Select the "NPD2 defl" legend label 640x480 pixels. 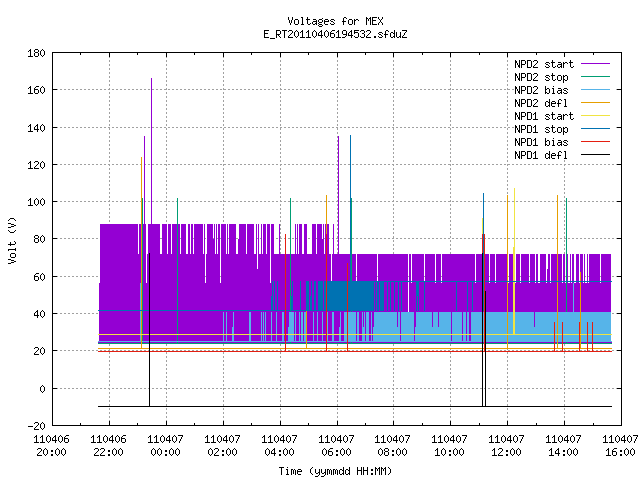541,103
